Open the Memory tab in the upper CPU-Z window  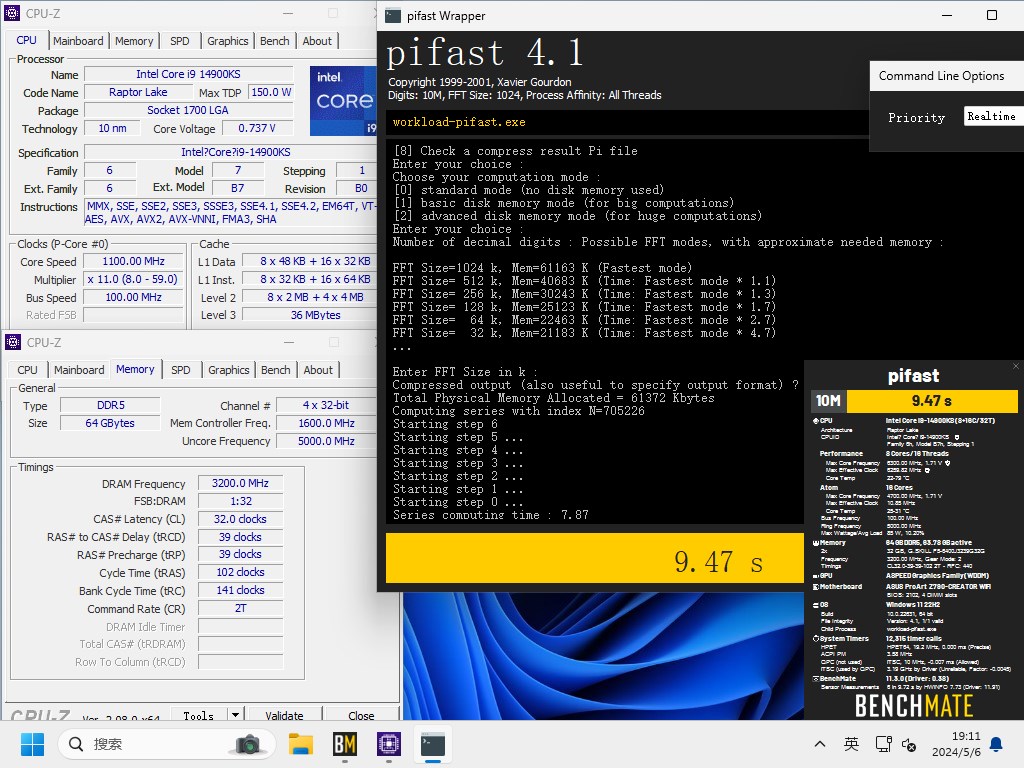pyautogui.click(x=134, y=40)
